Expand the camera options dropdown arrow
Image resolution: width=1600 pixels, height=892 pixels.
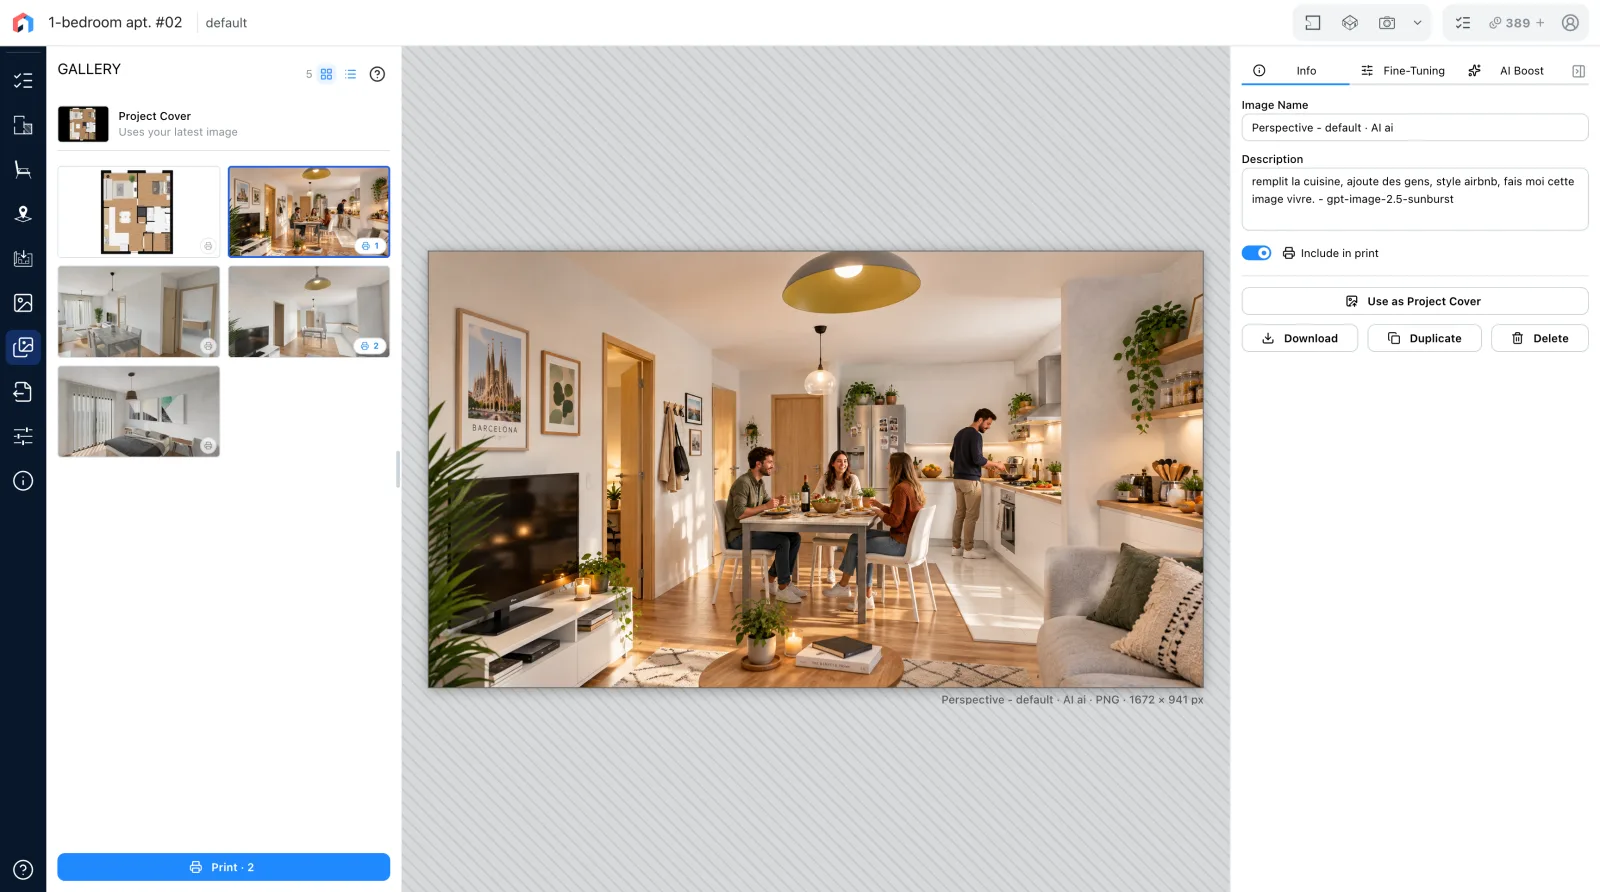1417,23
